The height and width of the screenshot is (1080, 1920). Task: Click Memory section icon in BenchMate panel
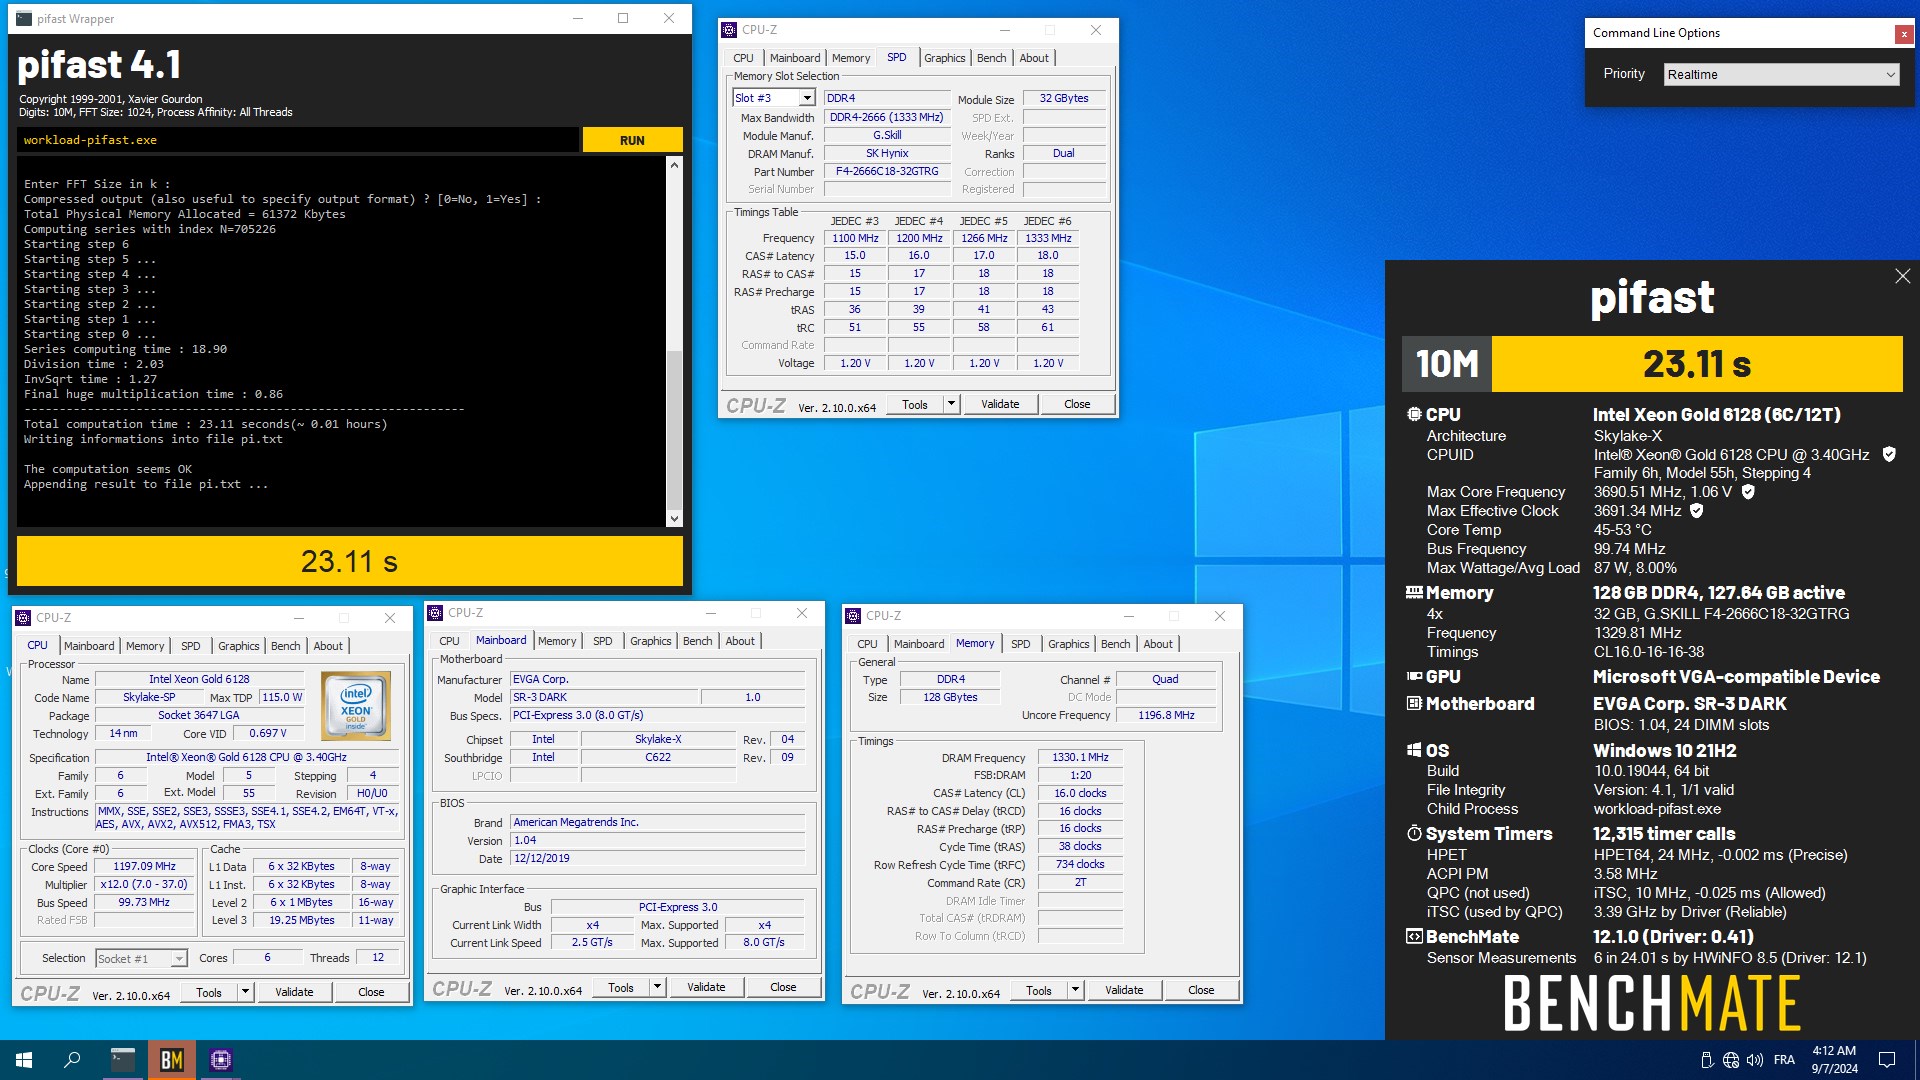[x=1414, y=593]
